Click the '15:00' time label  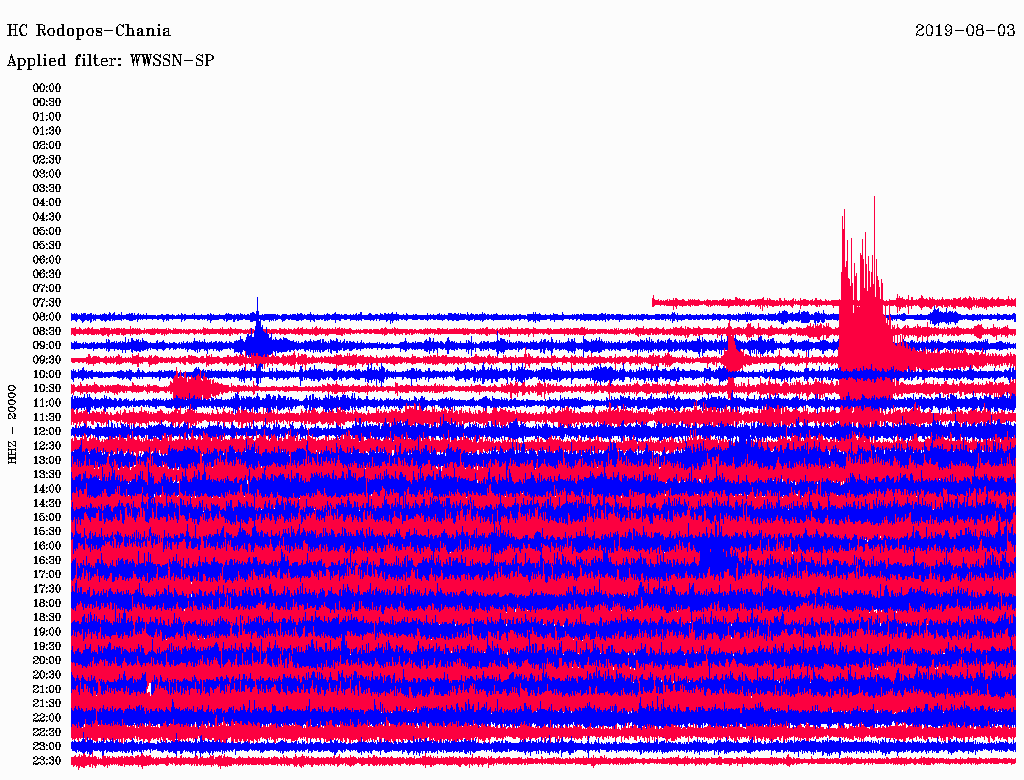coord(47,517)
